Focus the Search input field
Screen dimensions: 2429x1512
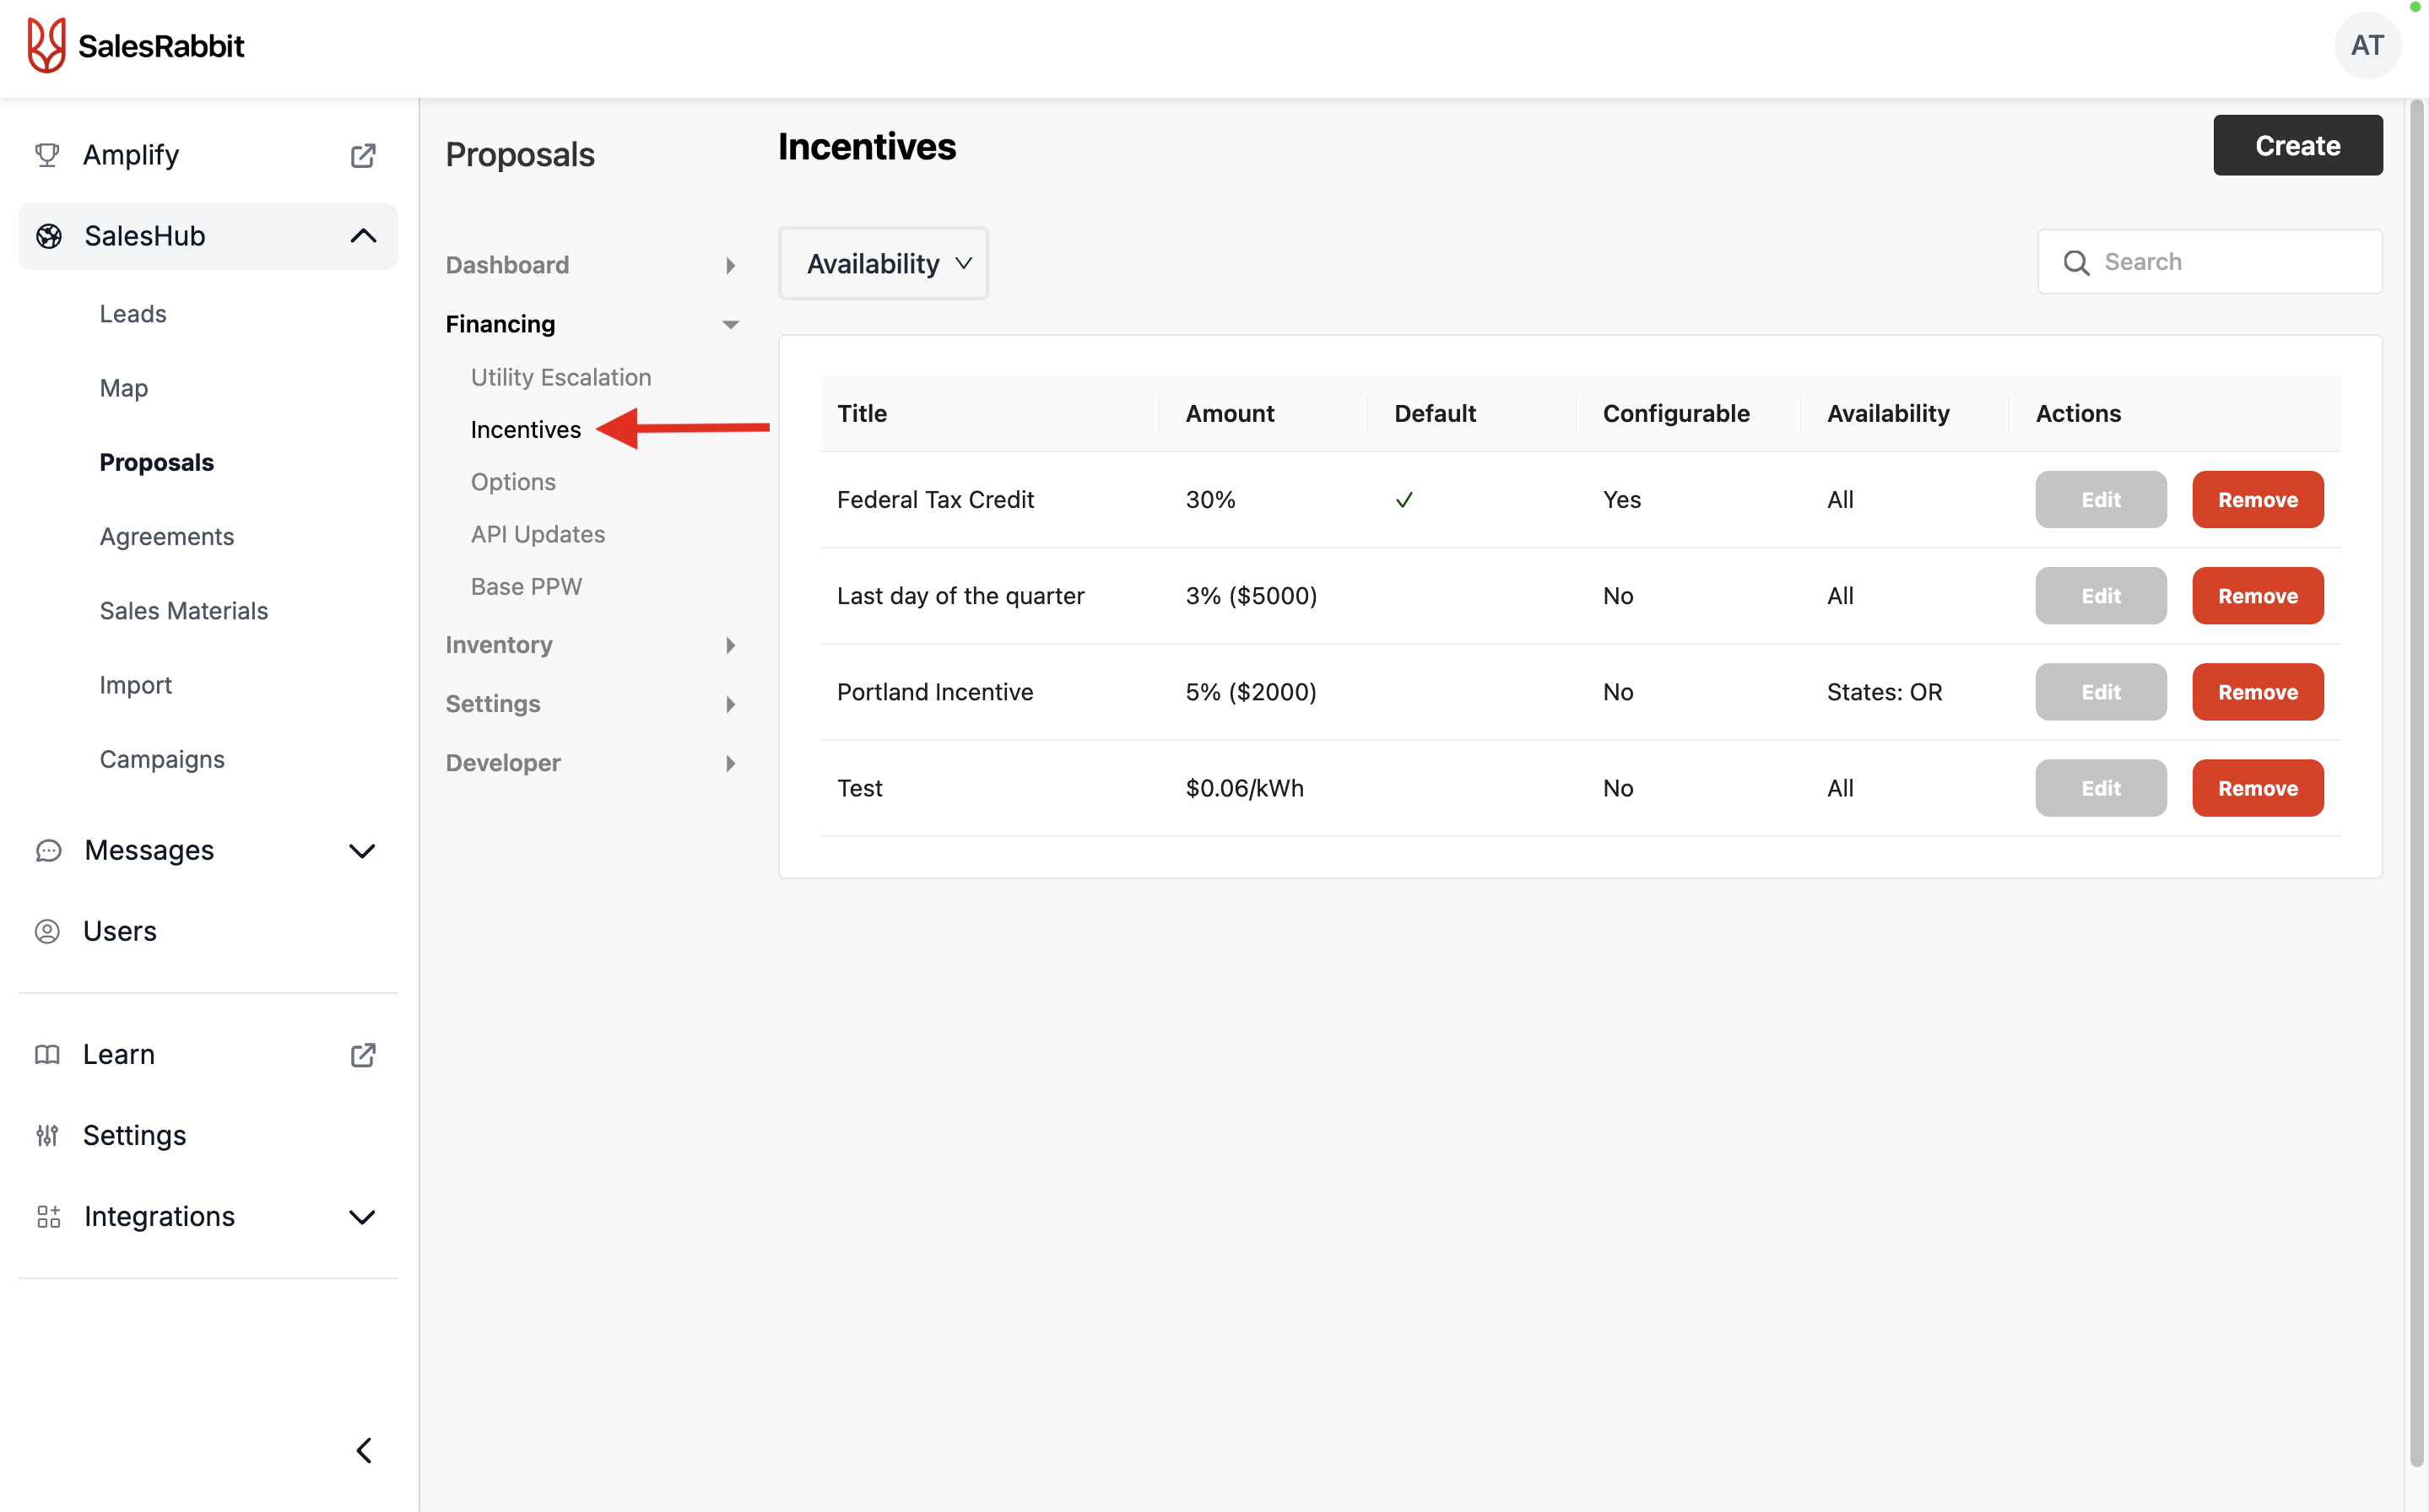[2209, 262]
